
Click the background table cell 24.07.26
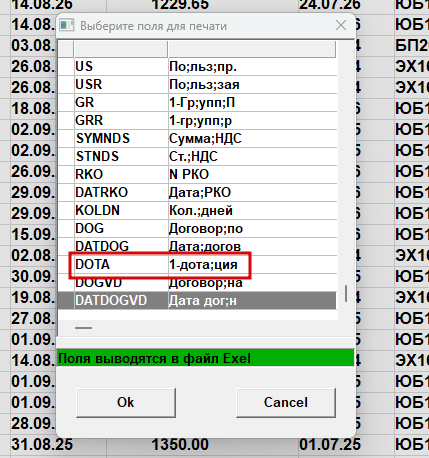(x=330, y=5)
